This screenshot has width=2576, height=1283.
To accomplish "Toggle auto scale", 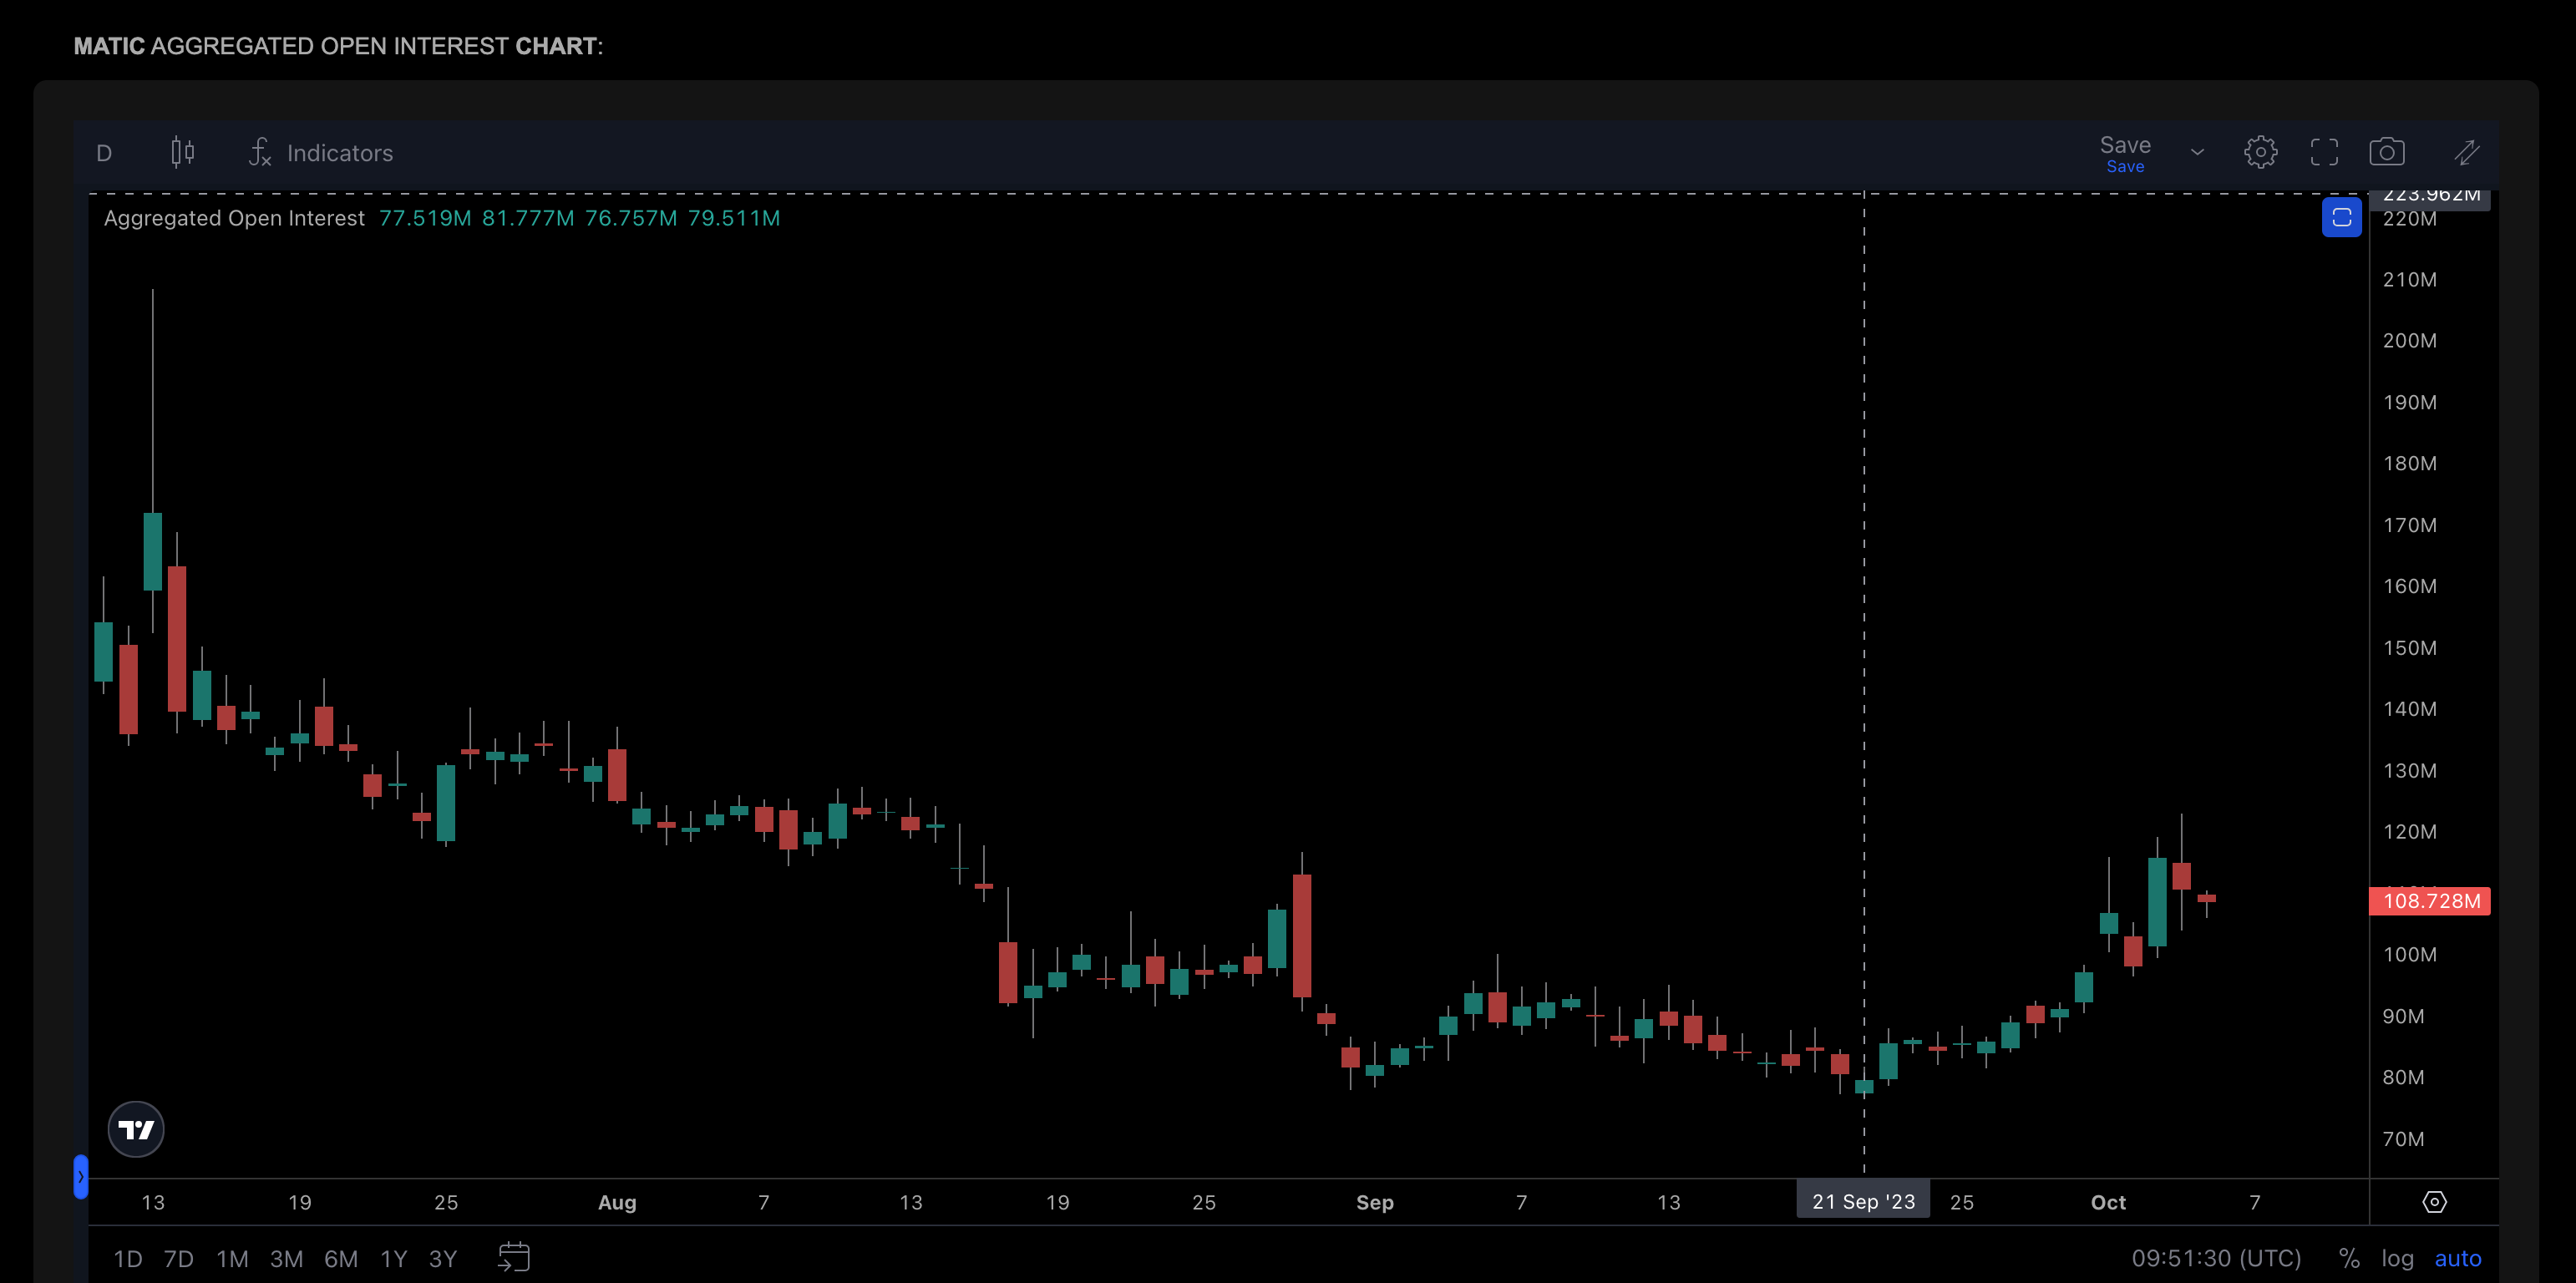I will pos(2458,1258).
